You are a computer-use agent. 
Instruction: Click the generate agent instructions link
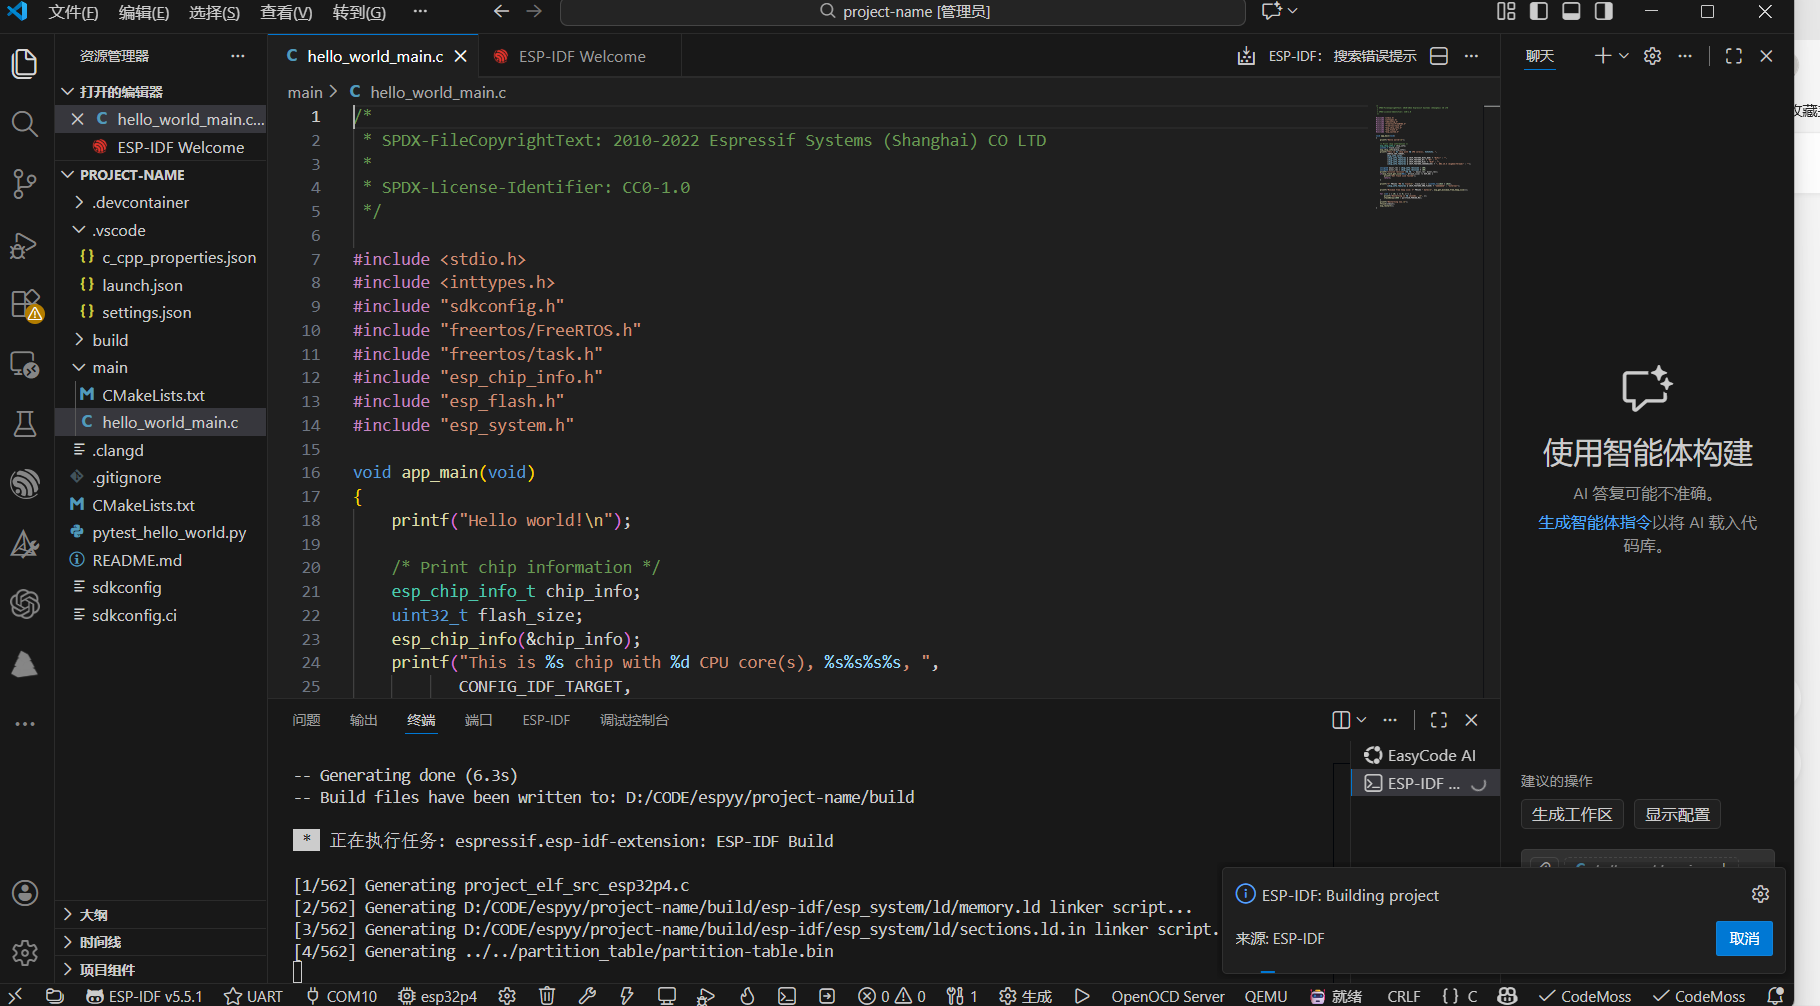pyautogui.click(x=1594, y=522)
